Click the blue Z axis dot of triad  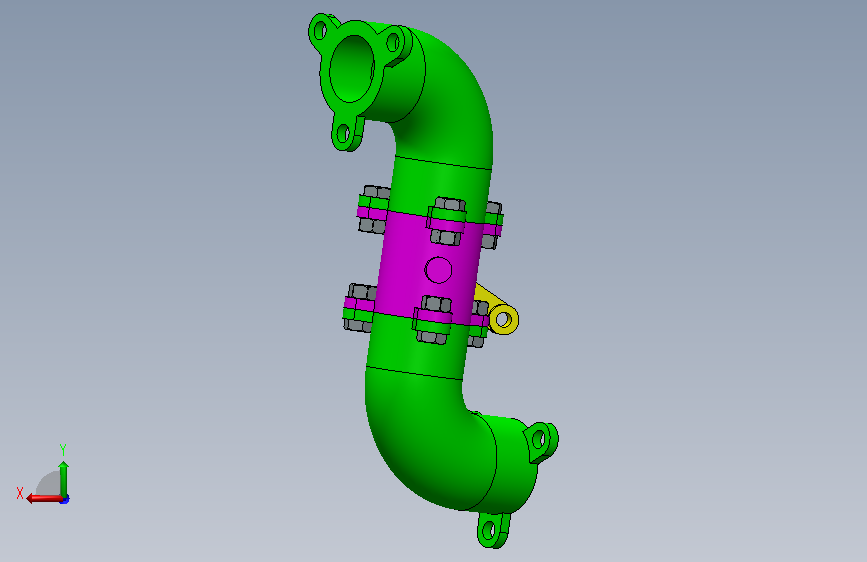pyautogui.click(x=65, y=500)
